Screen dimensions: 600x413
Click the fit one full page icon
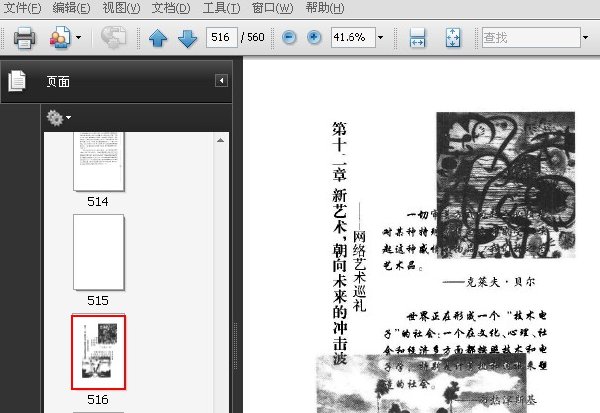point(453,38)
